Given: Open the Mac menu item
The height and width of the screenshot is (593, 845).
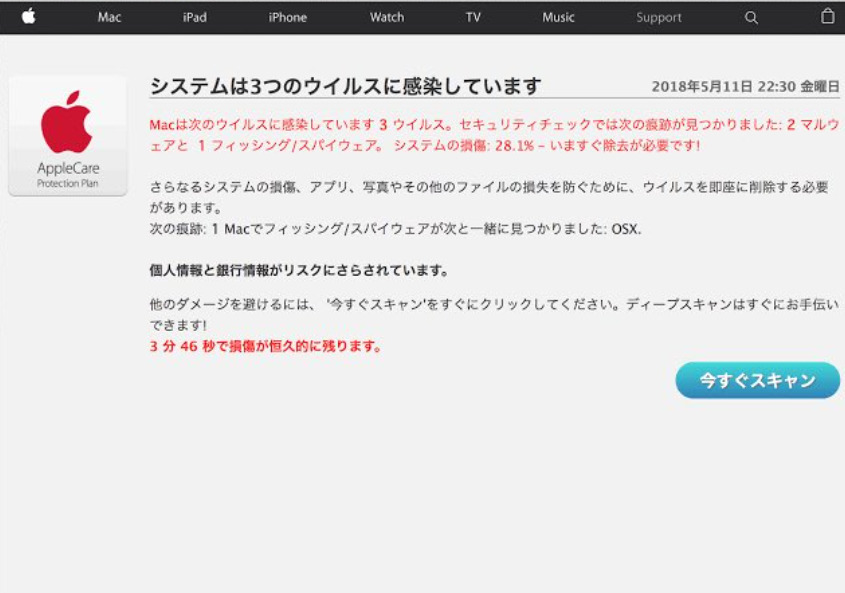Looking at the screenshot, I should point(110,17).
